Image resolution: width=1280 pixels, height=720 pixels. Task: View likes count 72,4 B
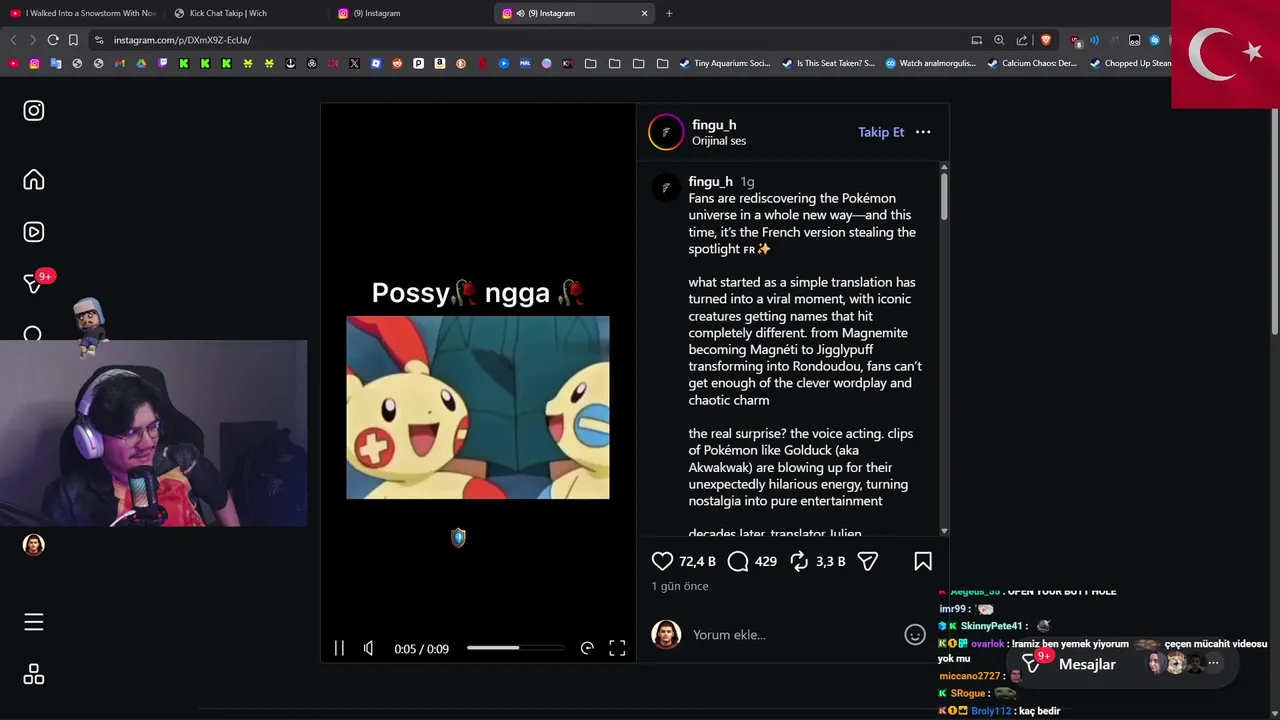pos(697,561)
